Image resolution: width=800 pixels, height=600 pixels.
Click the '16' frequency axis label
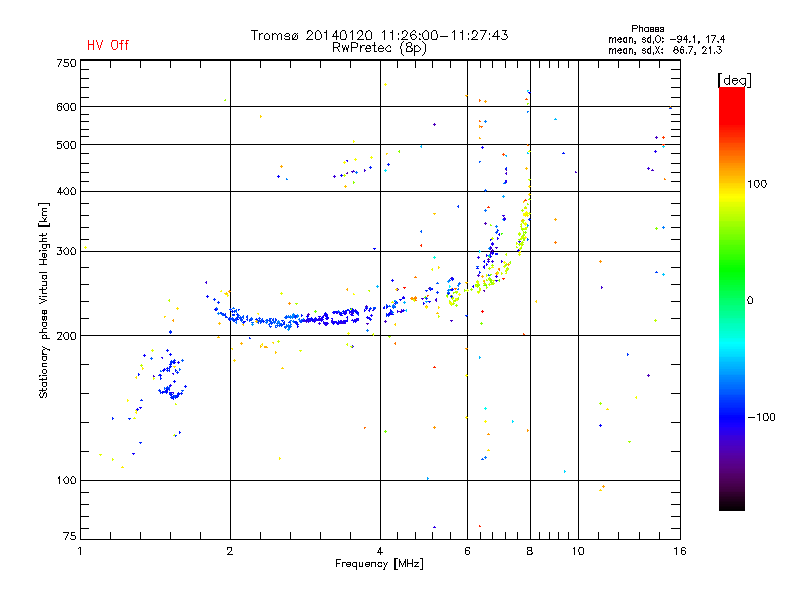click(x=680, y=551)
